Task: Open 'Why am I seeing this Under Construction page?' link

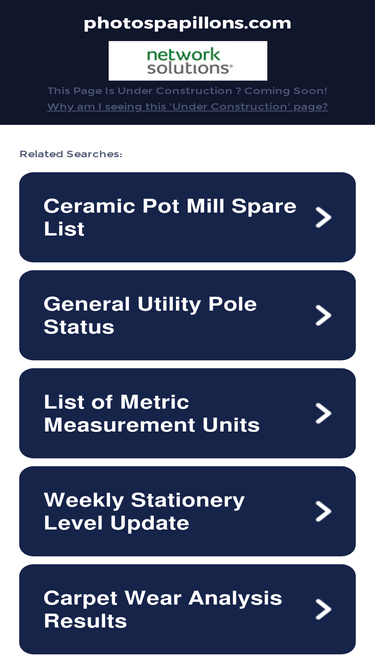Action: pos(188,106)
